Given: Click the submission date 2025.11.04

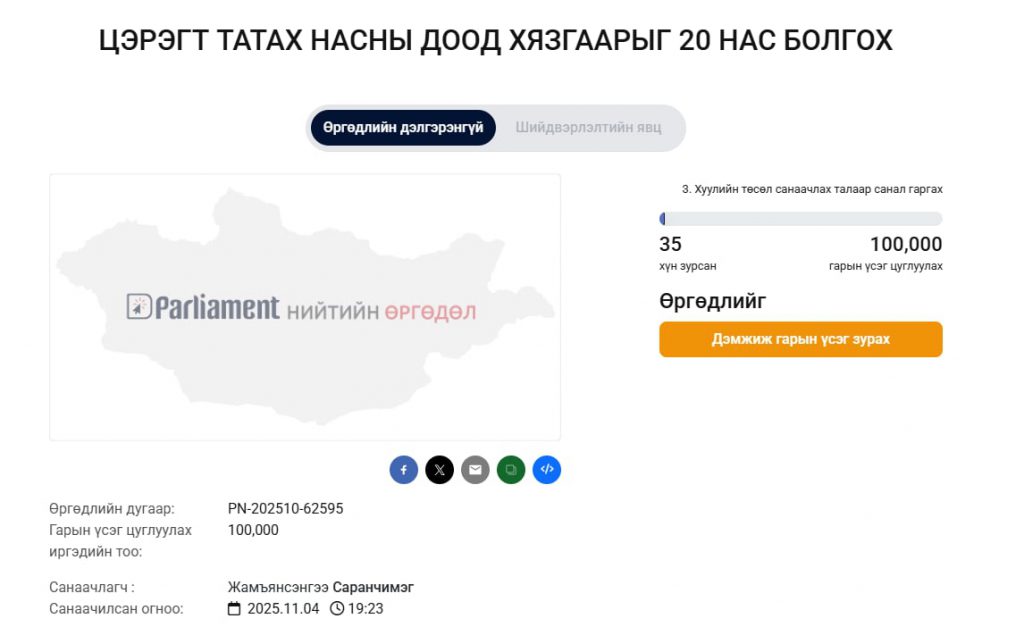Looking at the screenshot, I should tap(282, 609).
